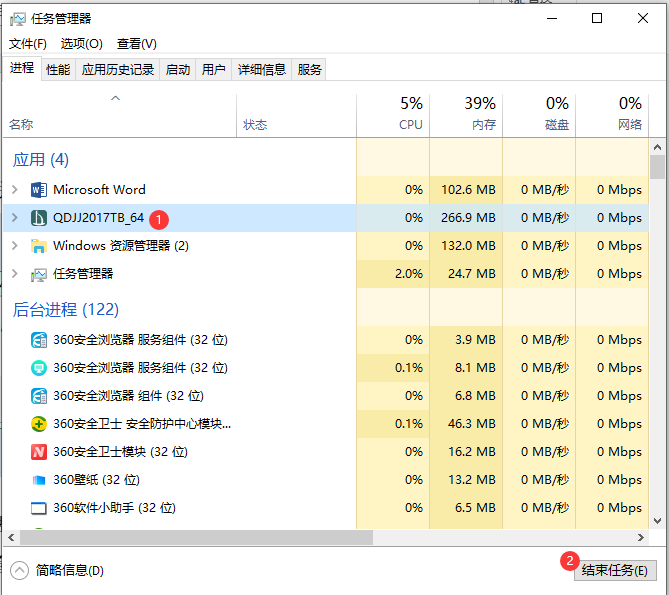This screenshot has width=669, height=595.
Task: Click the 132.0 MB memory value
Action: 468,246
